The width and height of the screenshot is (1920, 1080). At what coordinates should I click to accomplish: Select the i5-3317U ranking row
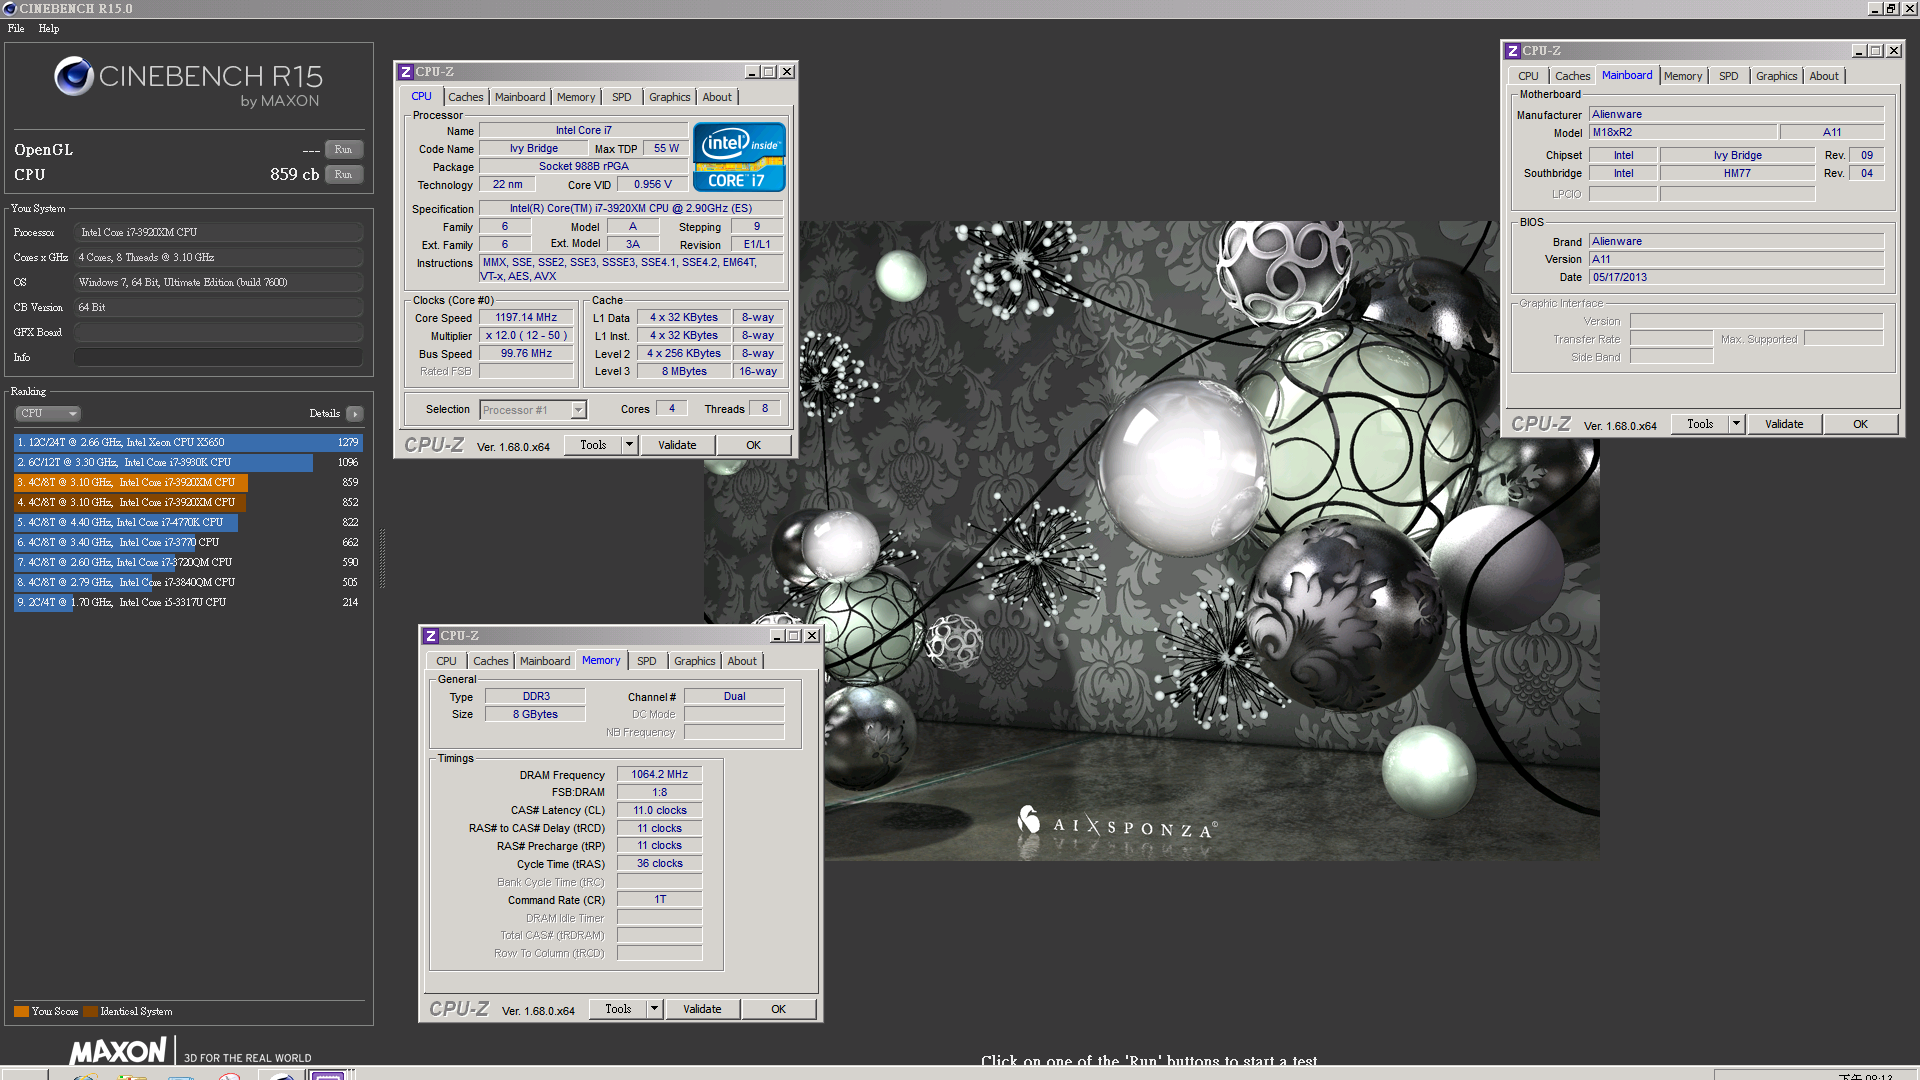188,602
